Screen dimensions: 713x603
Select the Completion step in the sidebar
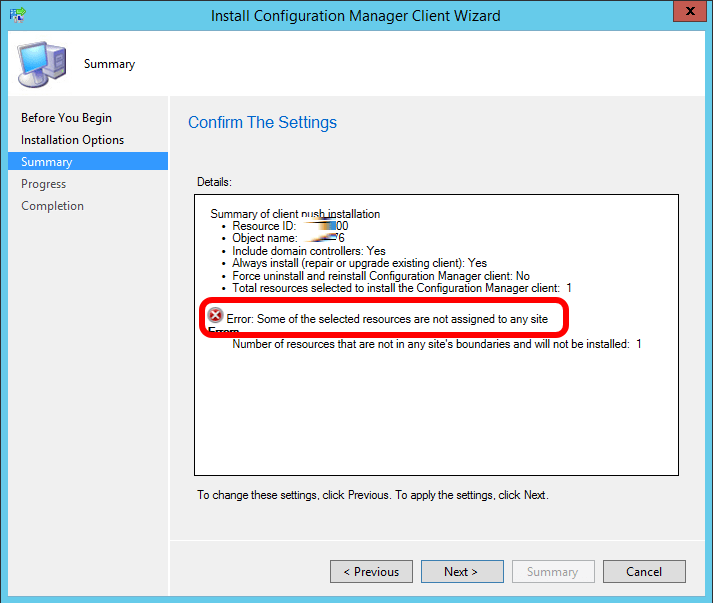coord(52,206)
